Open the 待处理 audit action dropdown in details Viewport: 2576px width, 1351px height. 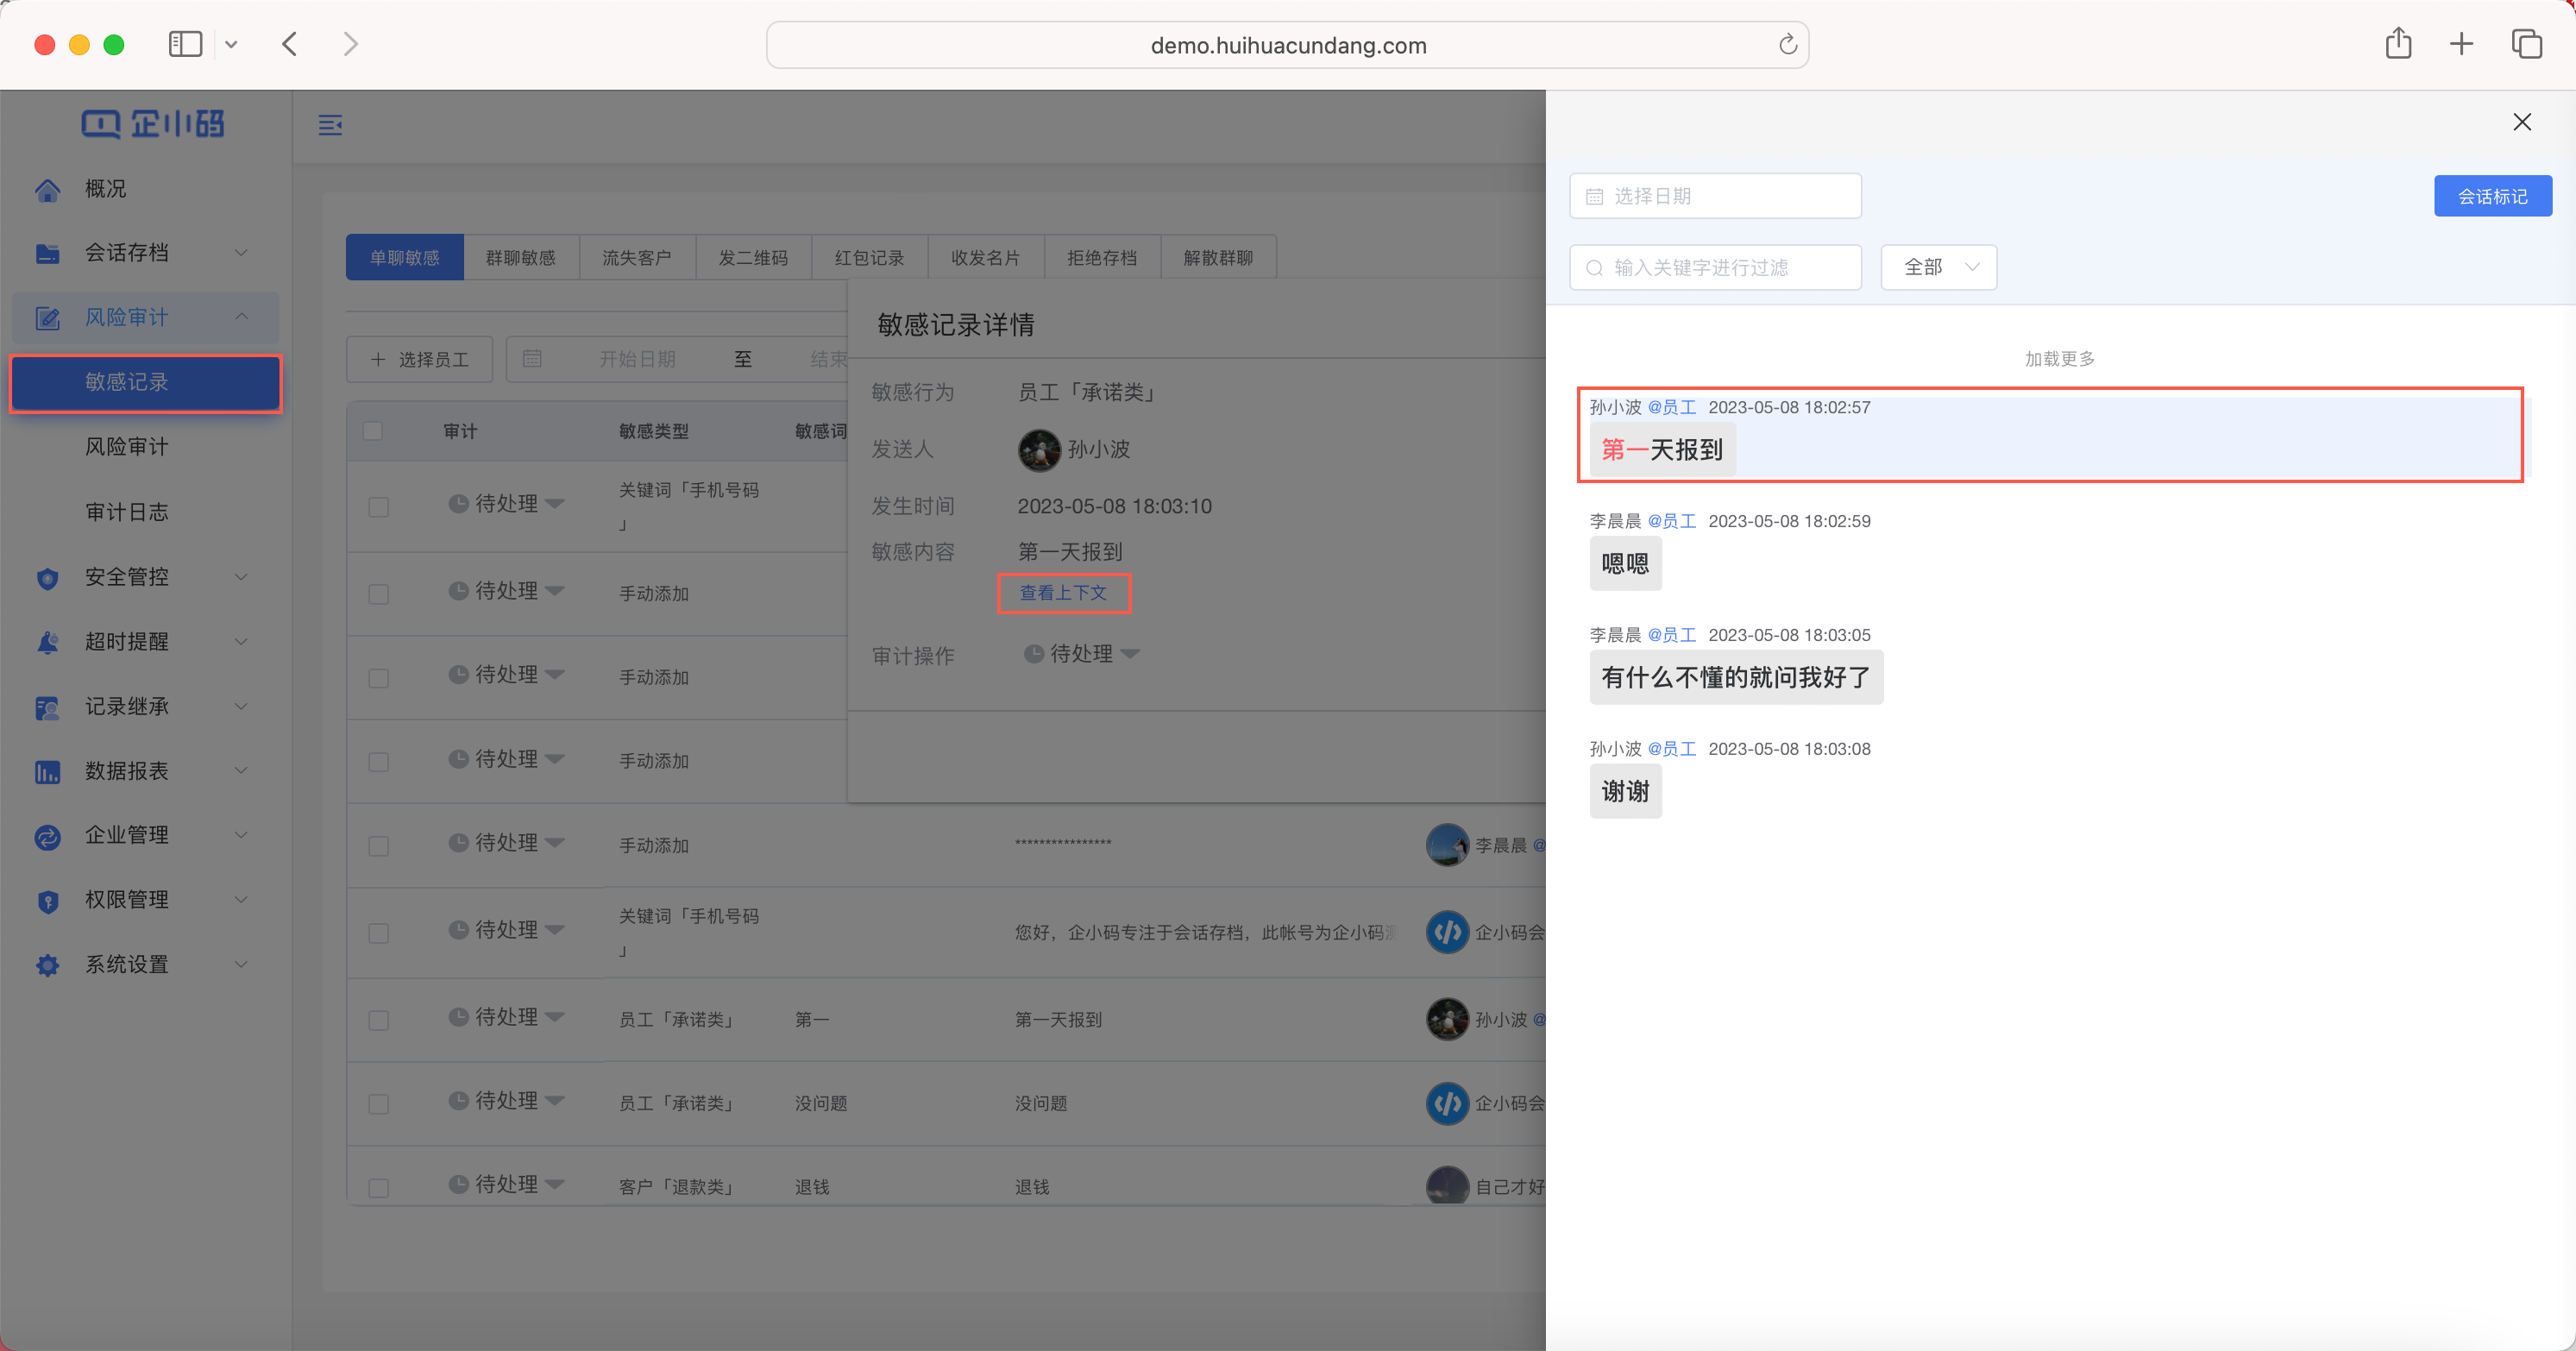tap(1082, 654)
